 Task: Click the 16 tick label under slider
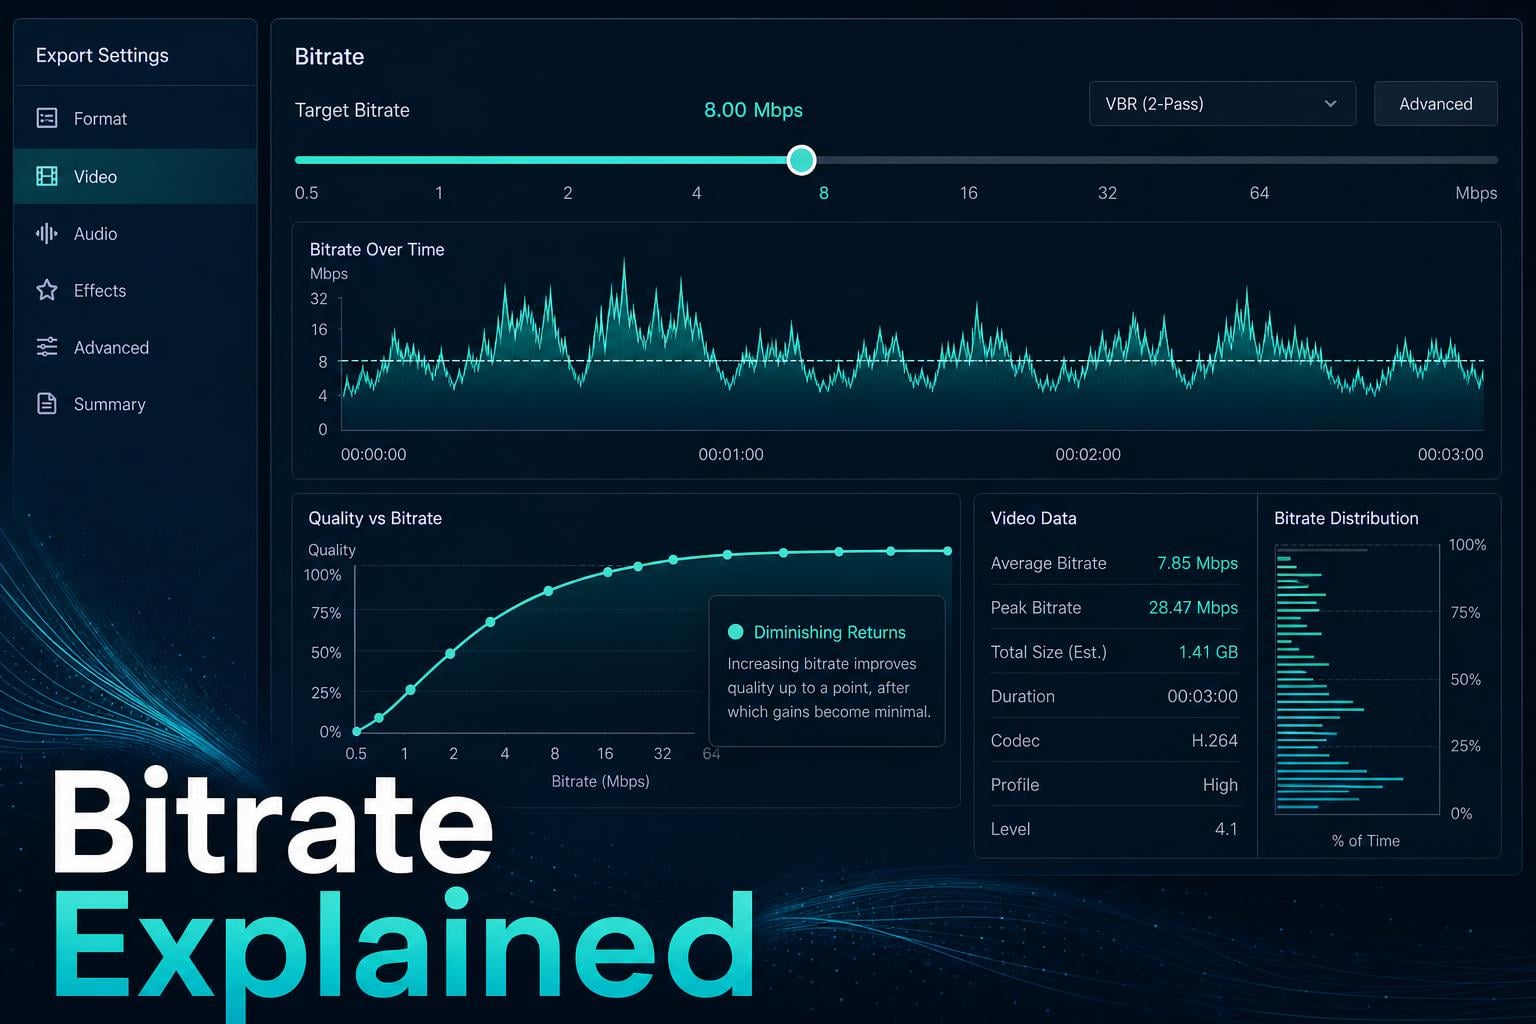[x=968, y=193]
